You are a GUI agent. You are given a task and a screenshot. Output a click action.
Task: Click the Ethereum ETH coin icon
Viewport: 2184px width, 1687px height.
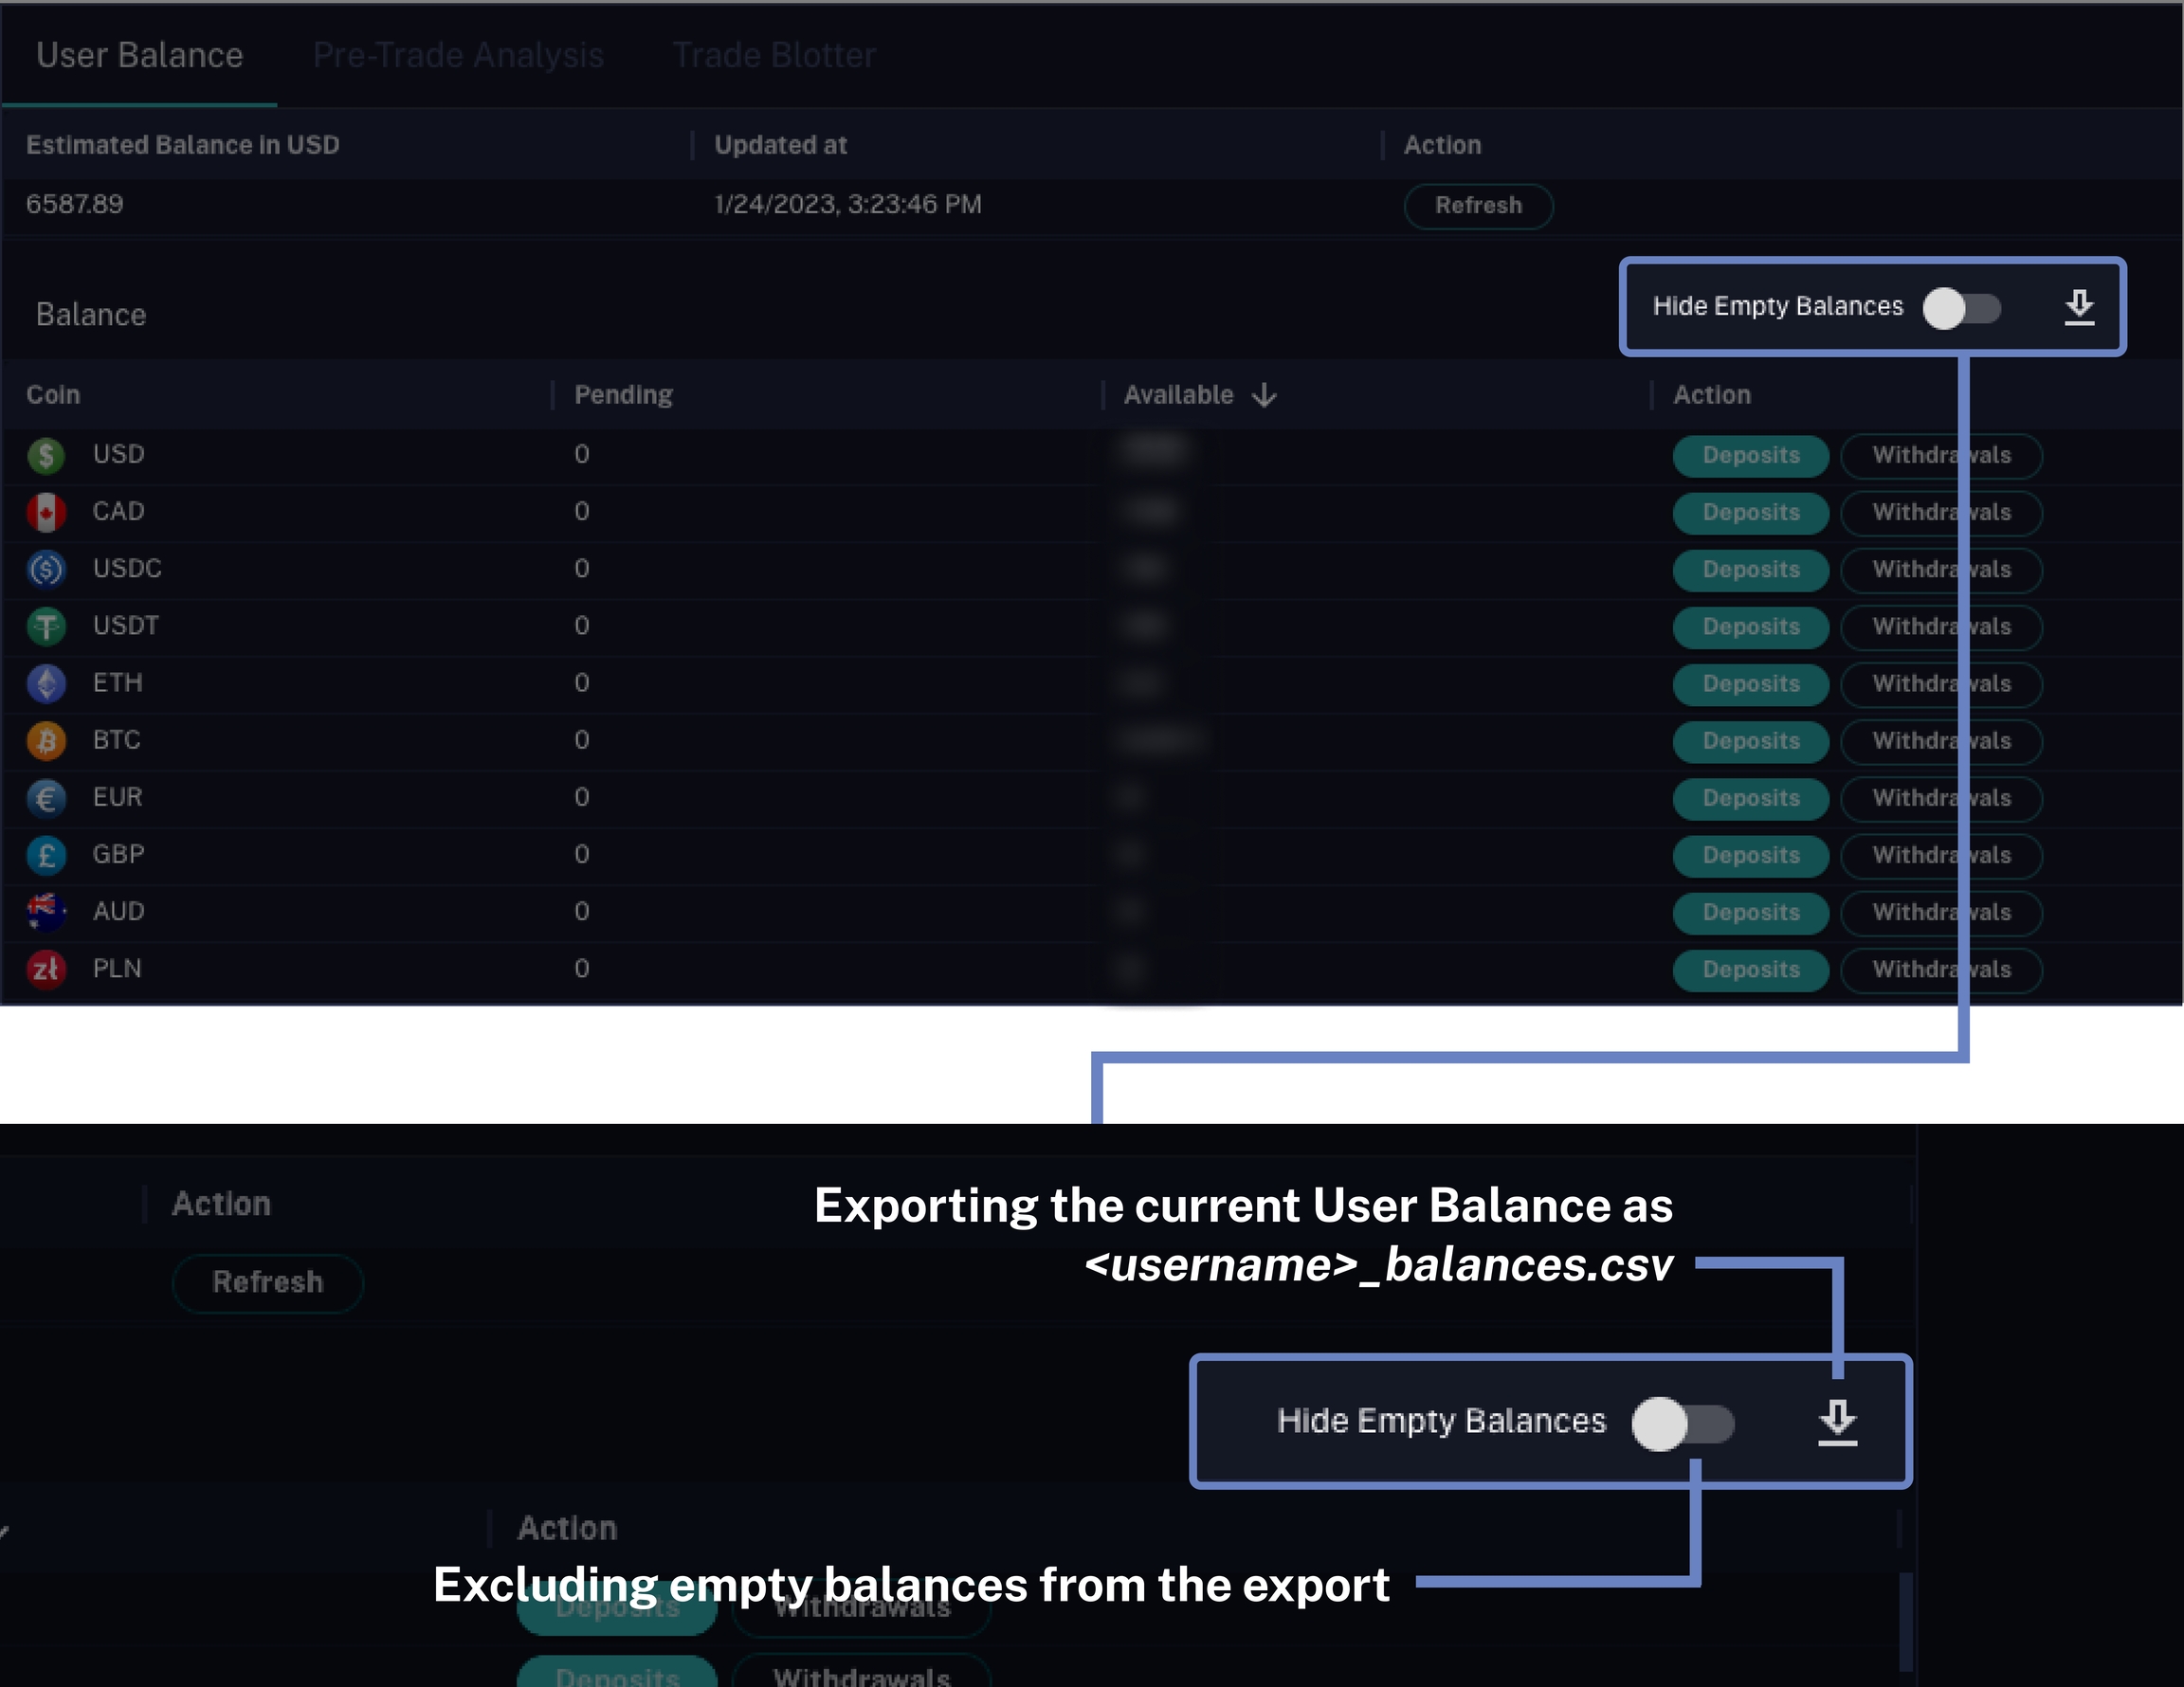click(x=46, y=684)
